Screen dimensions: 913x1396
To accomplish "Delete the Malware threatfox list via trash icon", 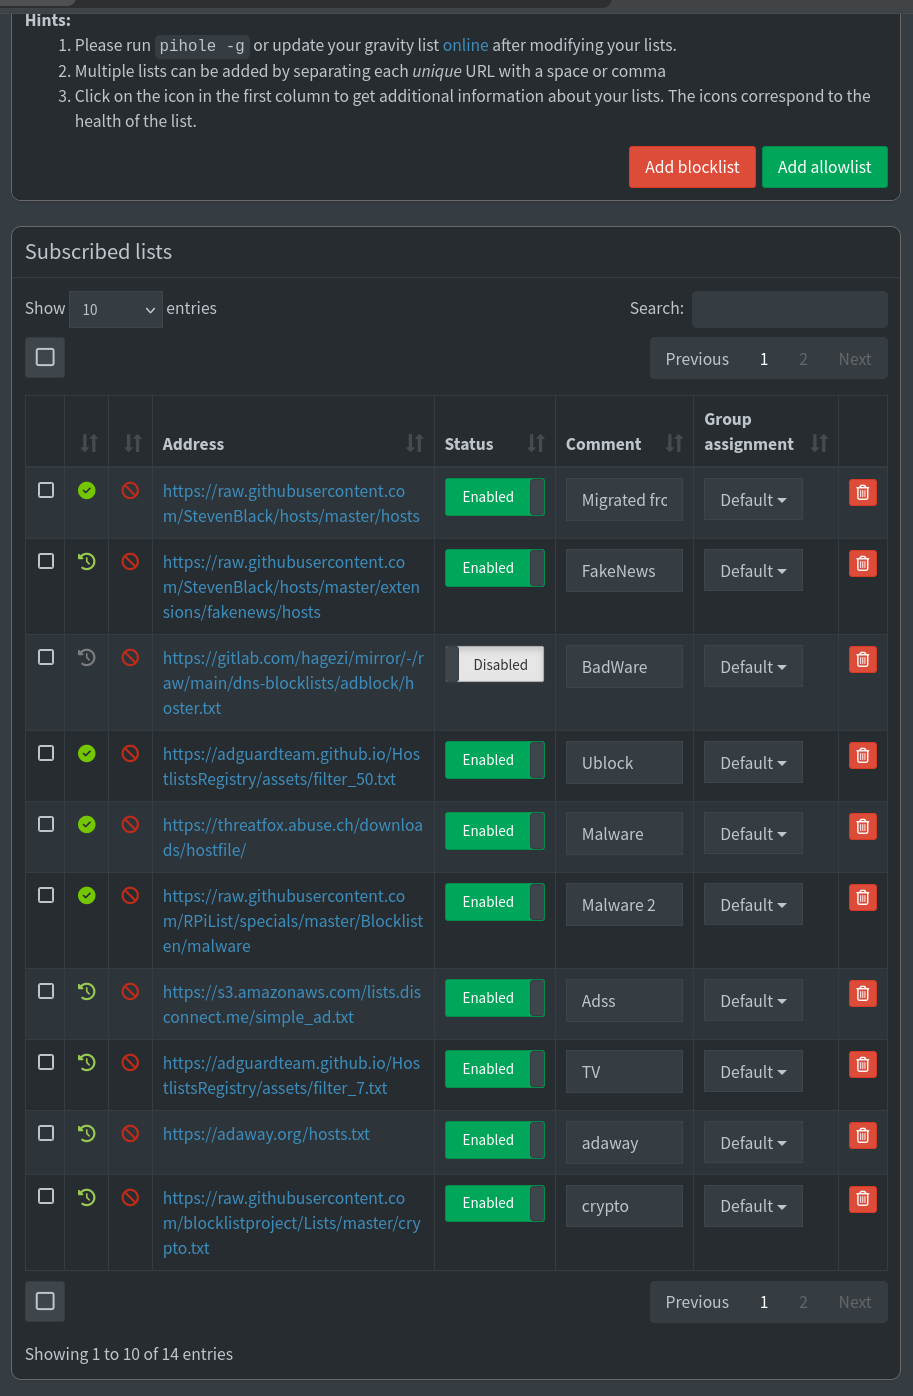I will coord(863,826).
